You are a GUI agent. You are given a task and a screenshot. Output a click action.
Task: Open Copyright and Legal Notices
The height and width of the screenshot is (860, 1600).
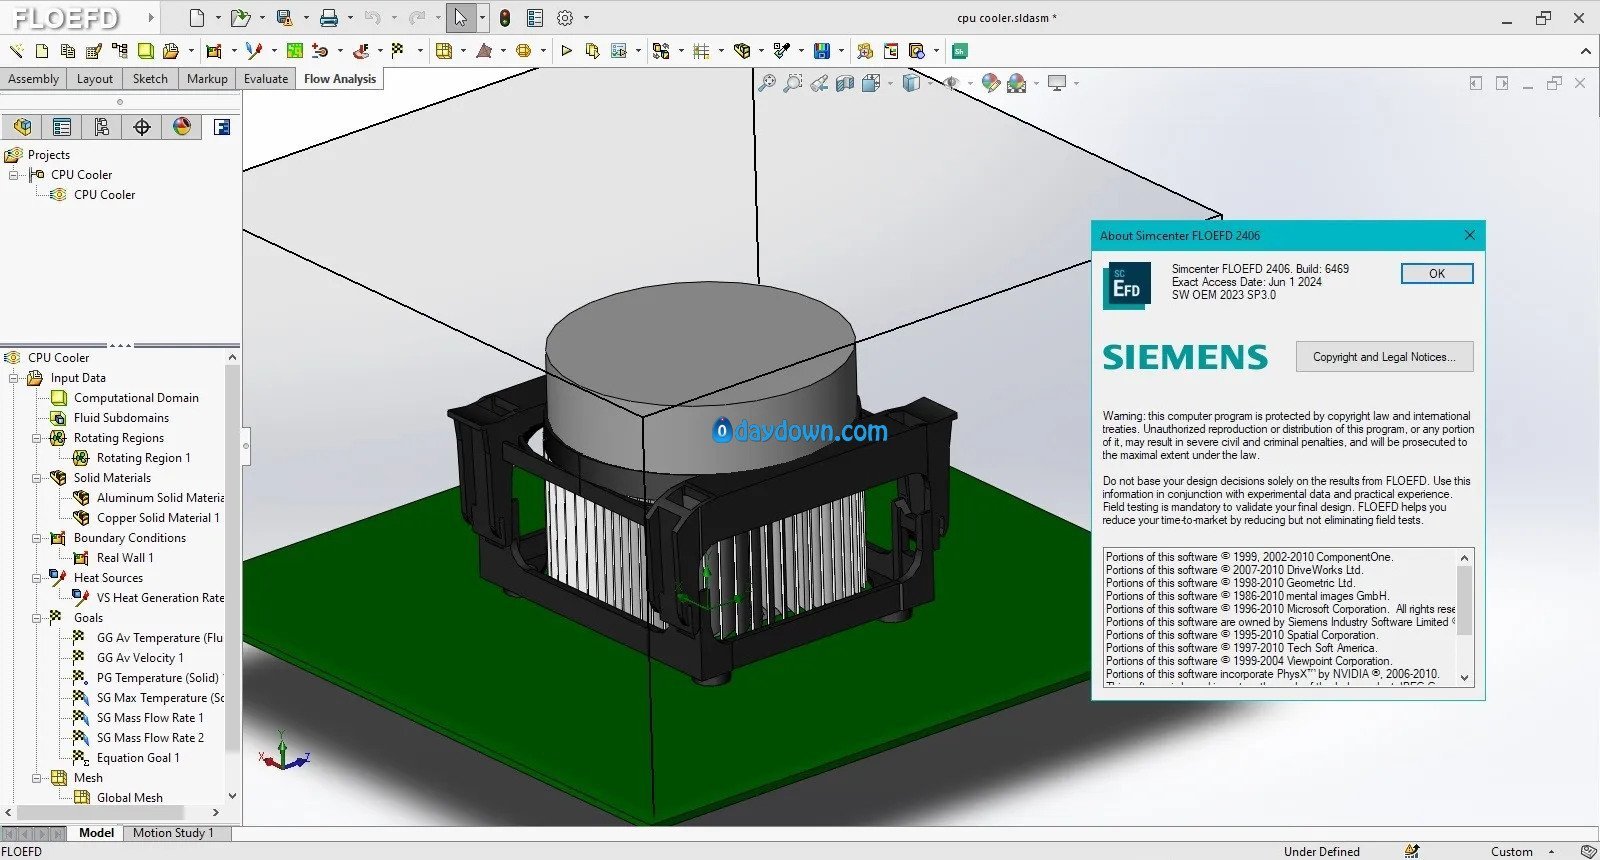(1384, 357)
